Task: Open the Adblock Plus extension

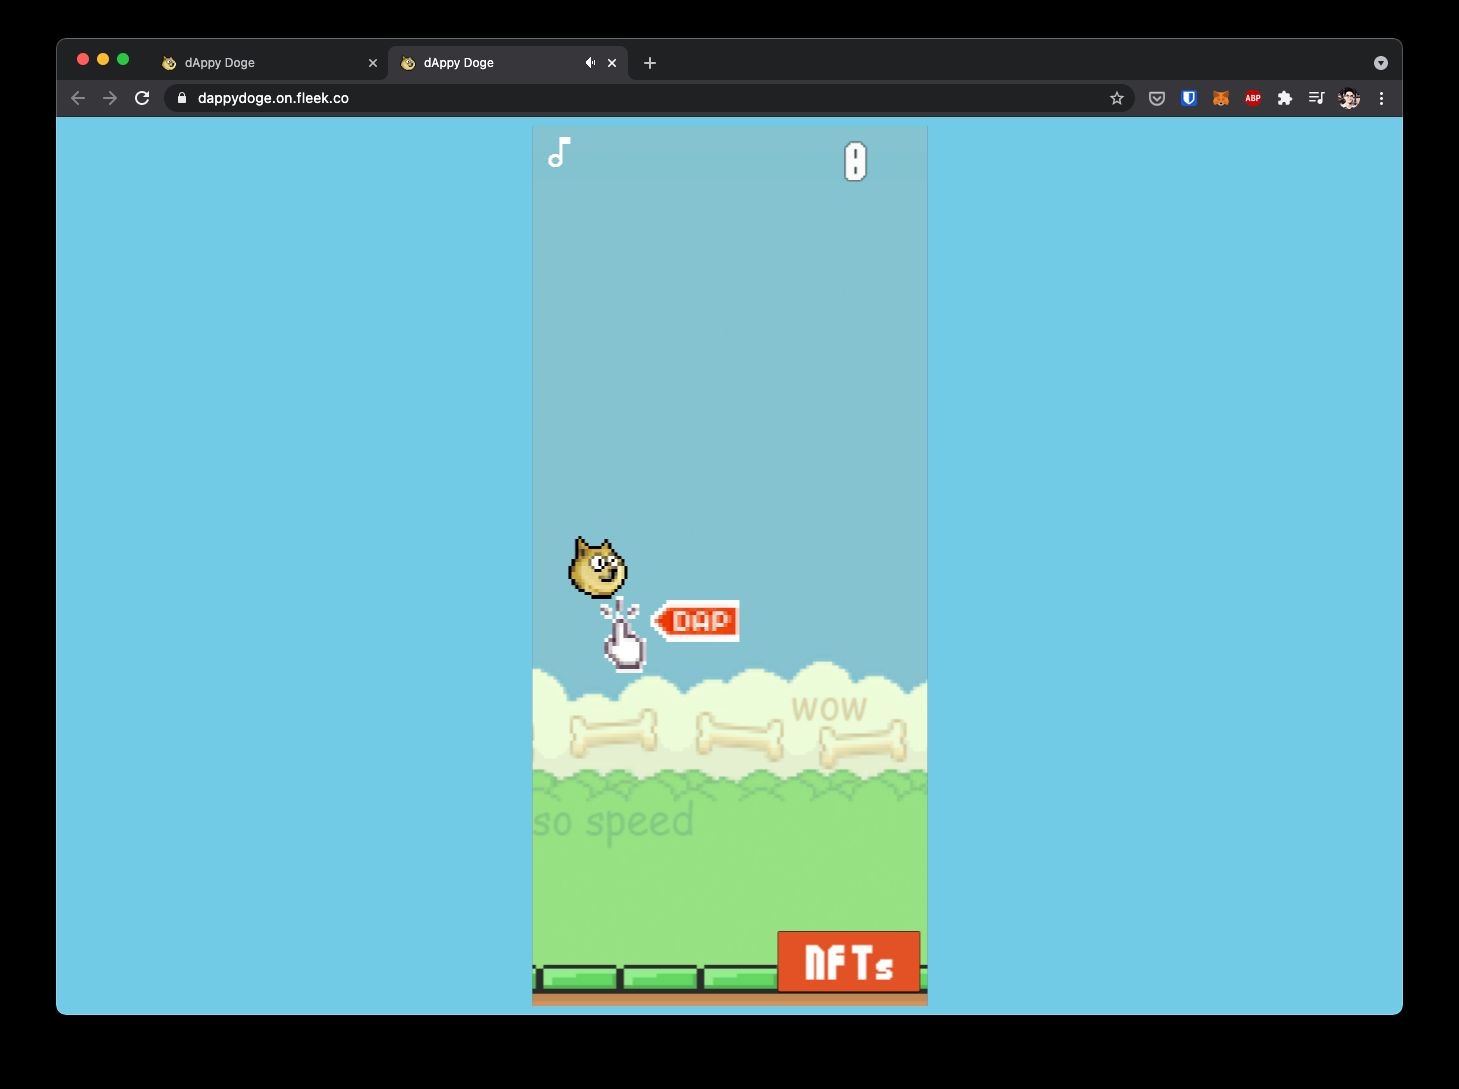Action: pyautogui.click(x=1253, y=98)
